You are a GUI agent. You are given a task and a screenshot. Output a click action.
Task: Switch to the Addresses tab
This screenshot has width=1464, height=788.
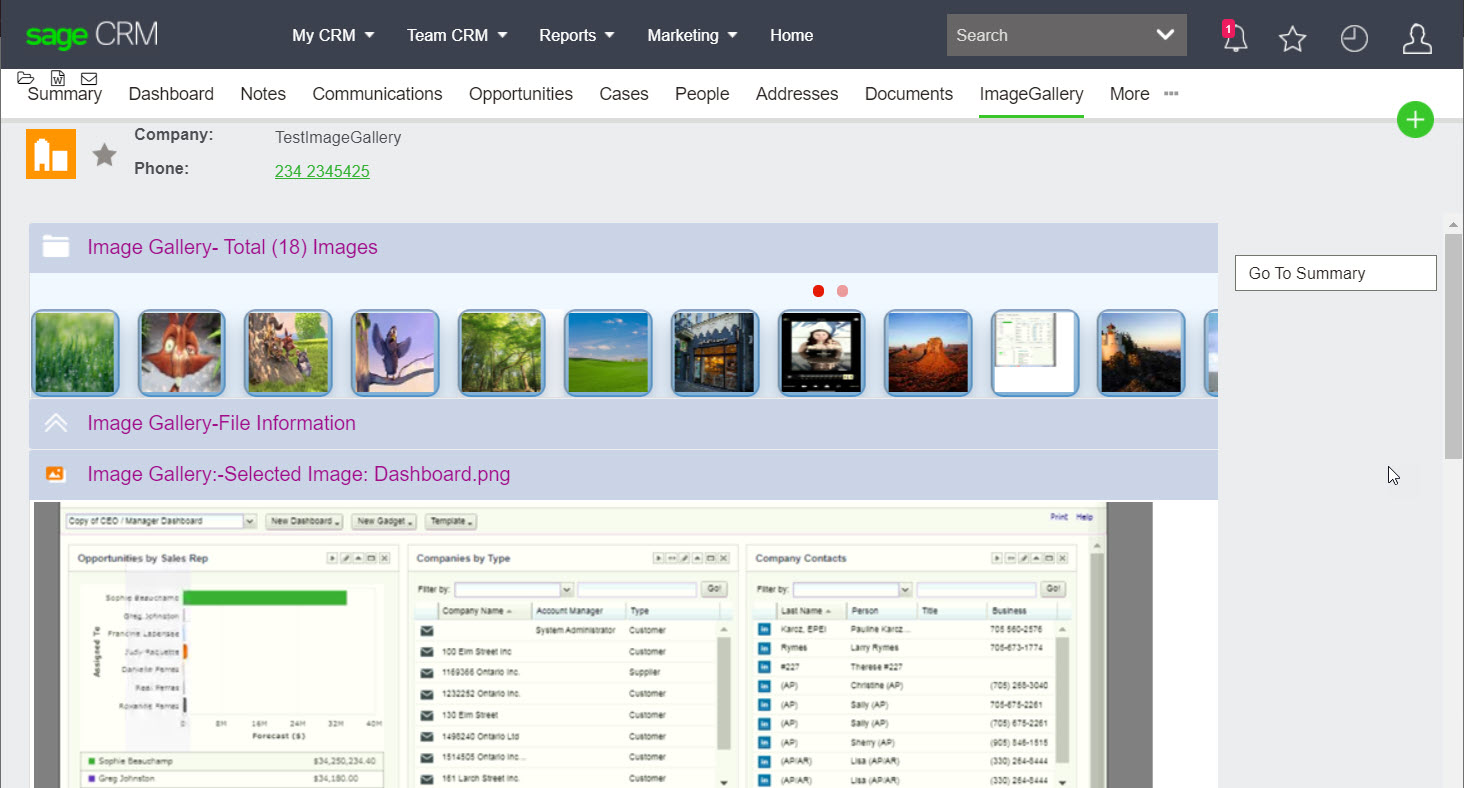tap(797, 94)
